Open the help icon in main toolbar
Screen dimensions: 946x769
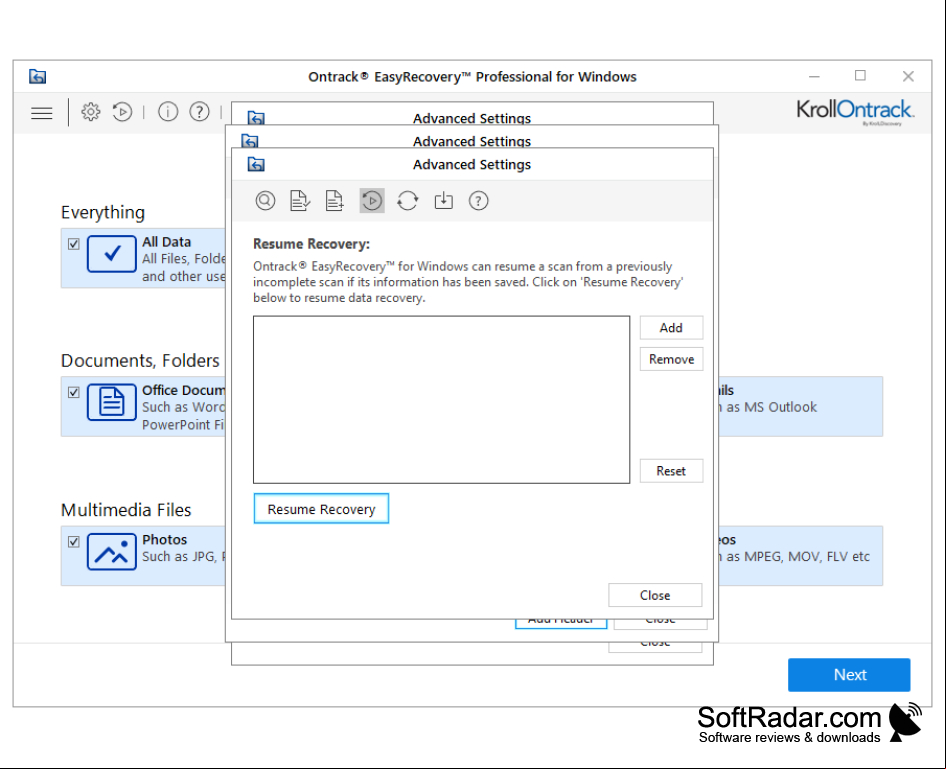pyautogui.click(x=199, y=112)
